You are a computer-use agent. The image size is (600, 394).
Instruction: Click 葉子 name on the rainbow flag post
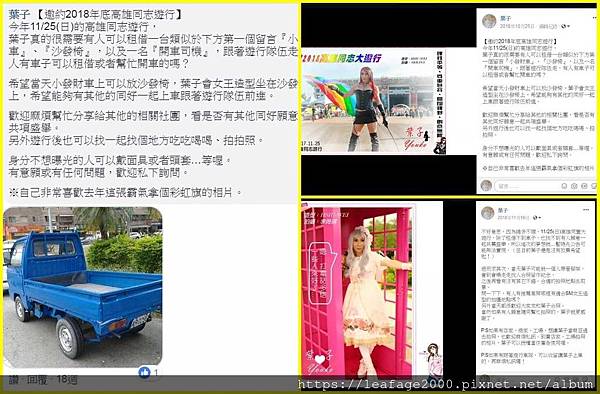(506, 18)
